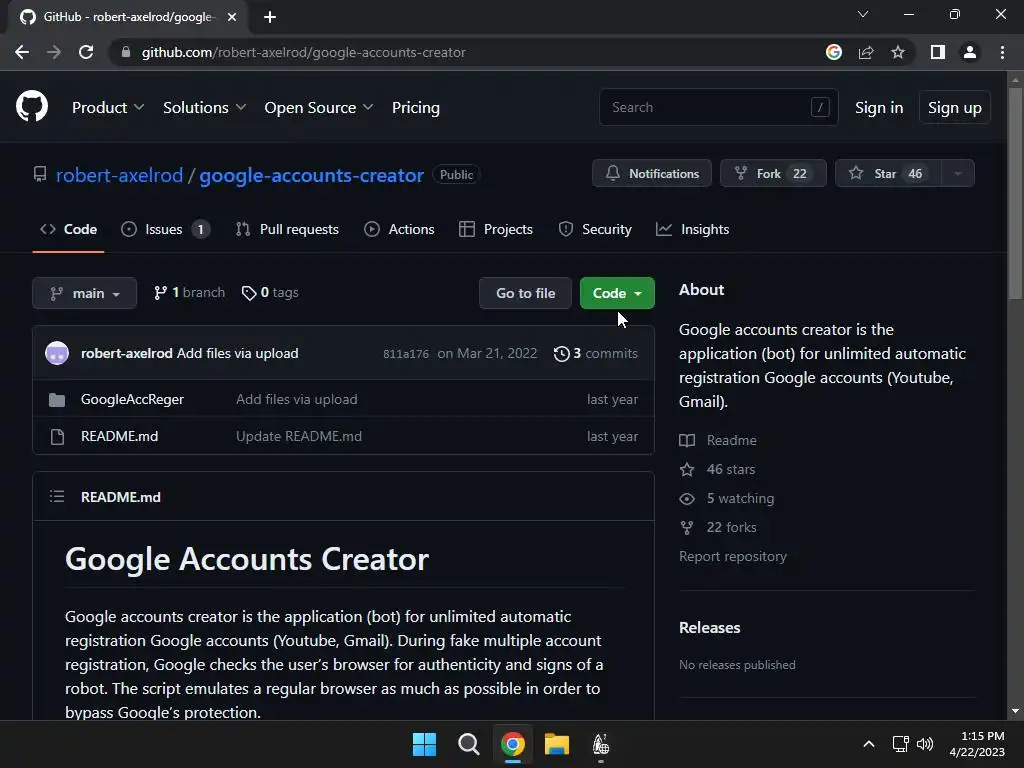Go back with browser back arrow
Image resolution: width=1024 pixels, height=768 pixels.
pyautogui.click(x=22, y=52)
